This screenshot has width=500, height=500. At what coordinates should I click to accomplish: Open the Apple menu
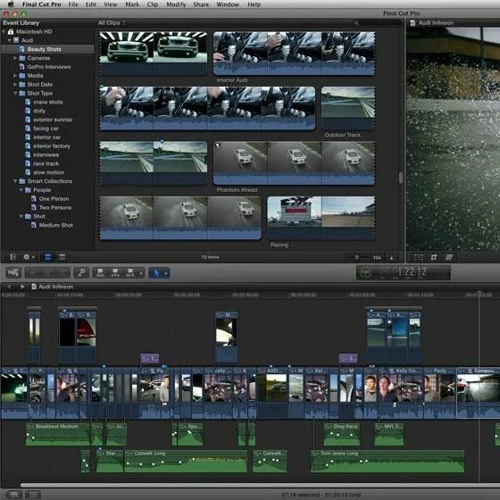tap(11, 4)
